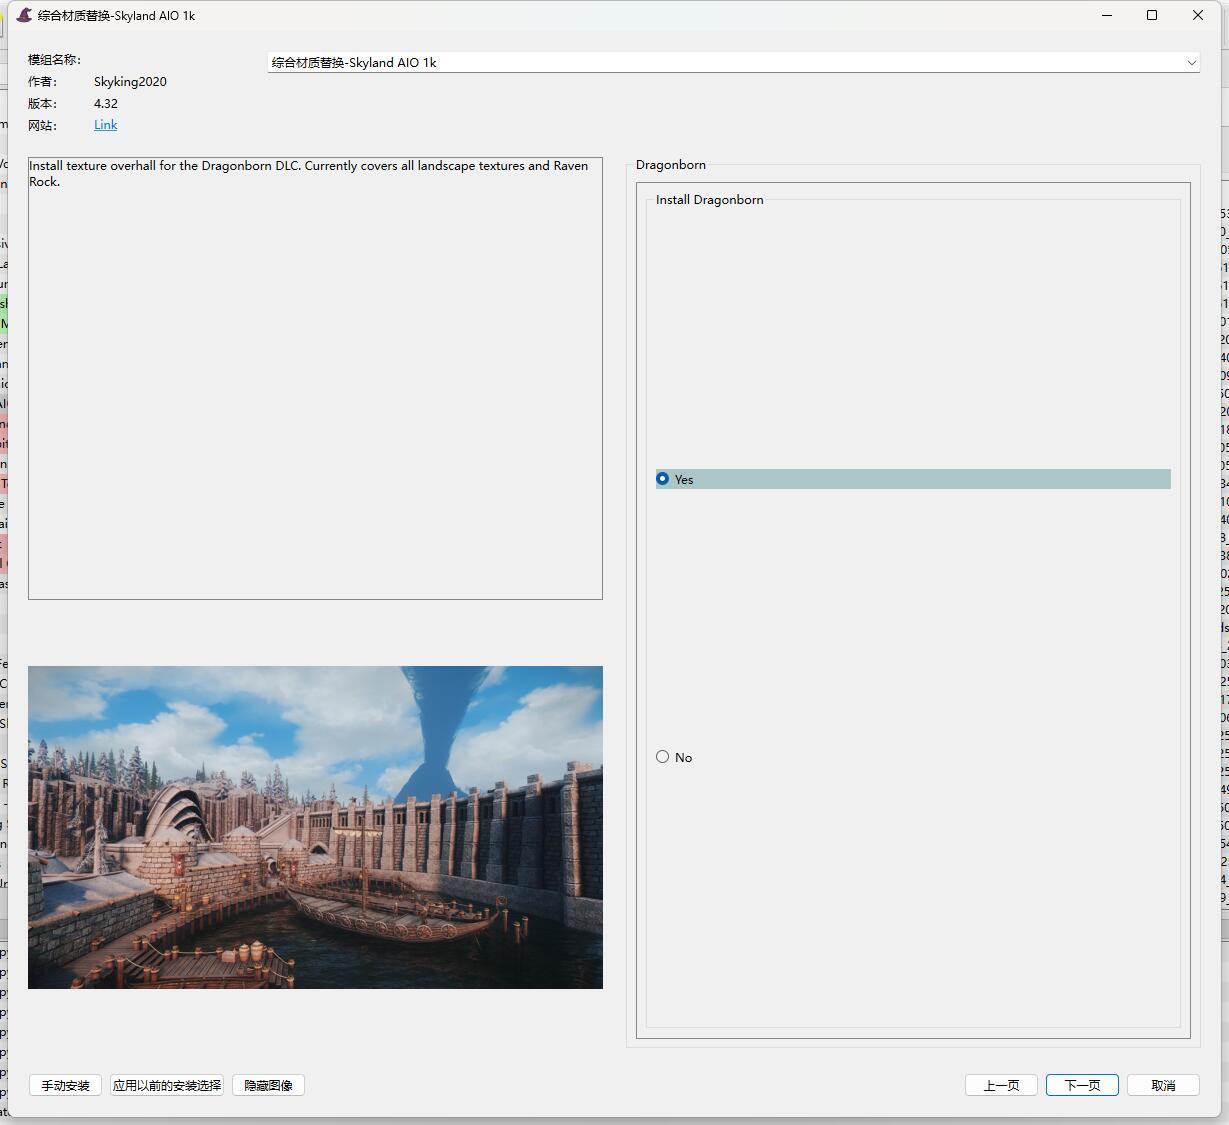This screenshot has height=1125, width=1229.
Task: Click the Dragonborn description text box
Action: click(315, 378)
